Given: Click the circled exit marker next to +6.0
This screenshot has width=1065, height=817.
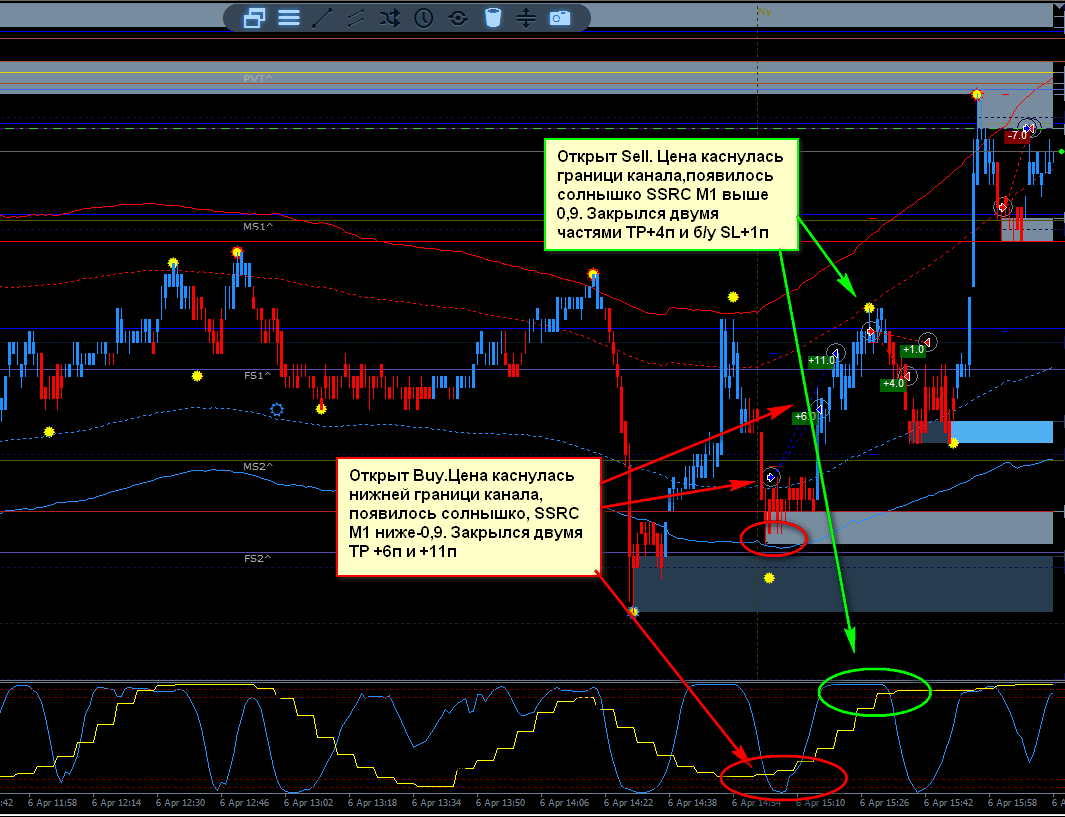Looking at the screenshot, I should [820, 410].
